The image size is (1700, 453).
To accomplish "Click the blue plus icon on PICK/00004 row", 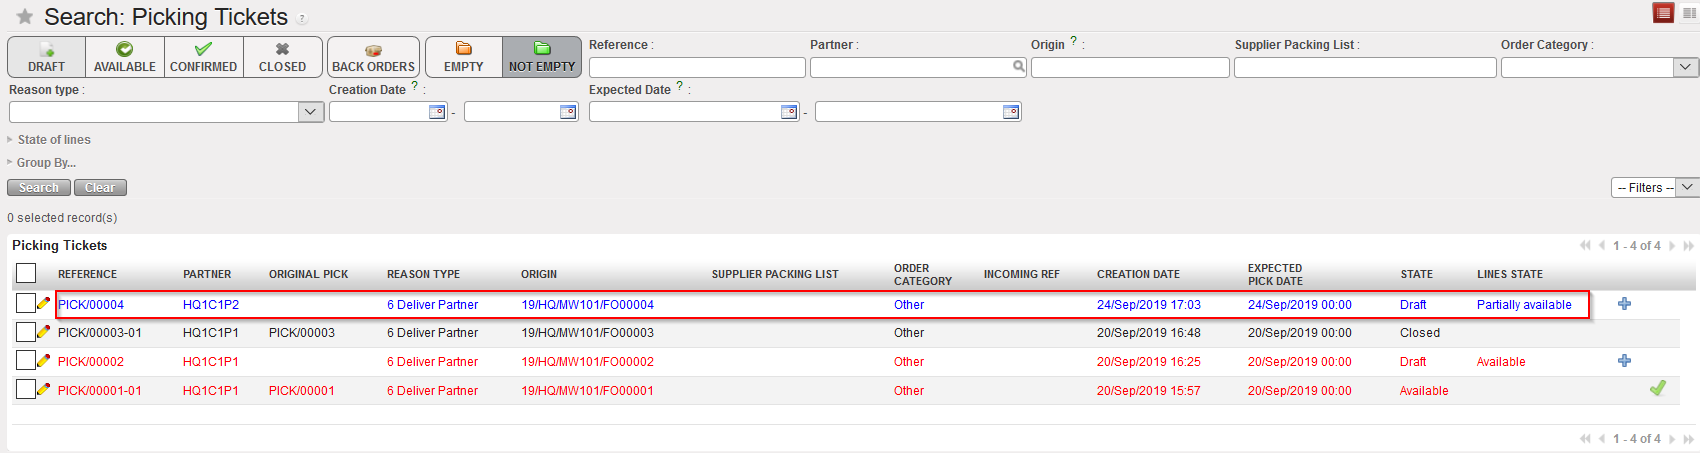I will click(1624, 304).
